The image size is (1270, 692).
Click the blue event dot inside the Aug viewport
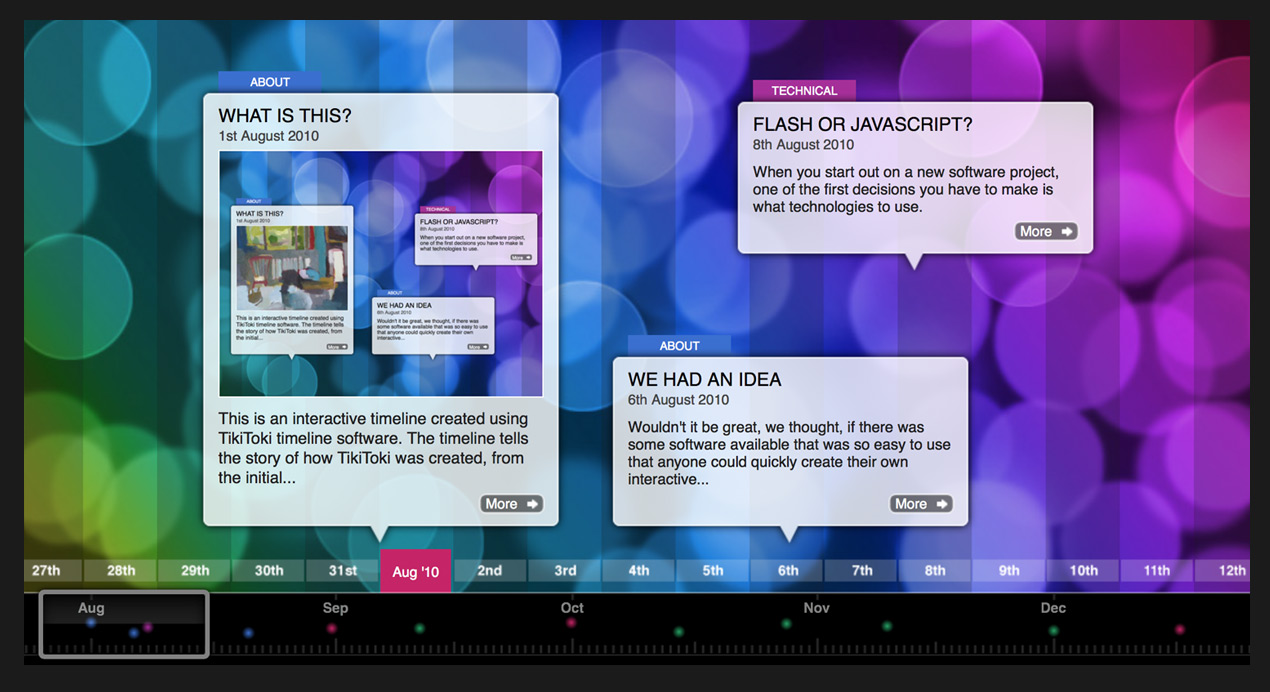click(x=91, y=622)
